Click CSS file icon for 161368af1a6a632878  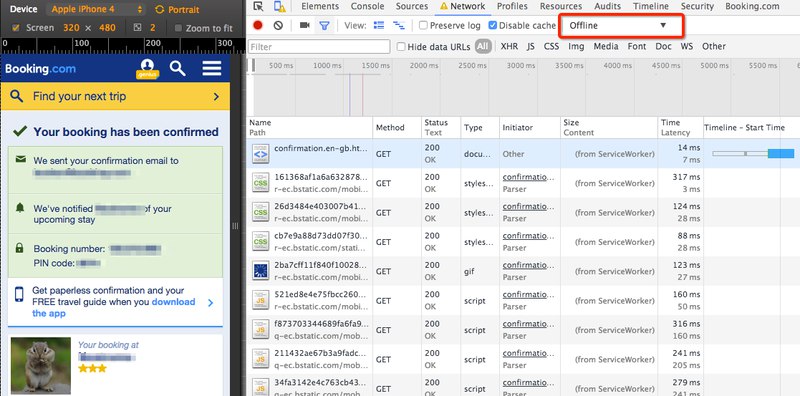261,183
